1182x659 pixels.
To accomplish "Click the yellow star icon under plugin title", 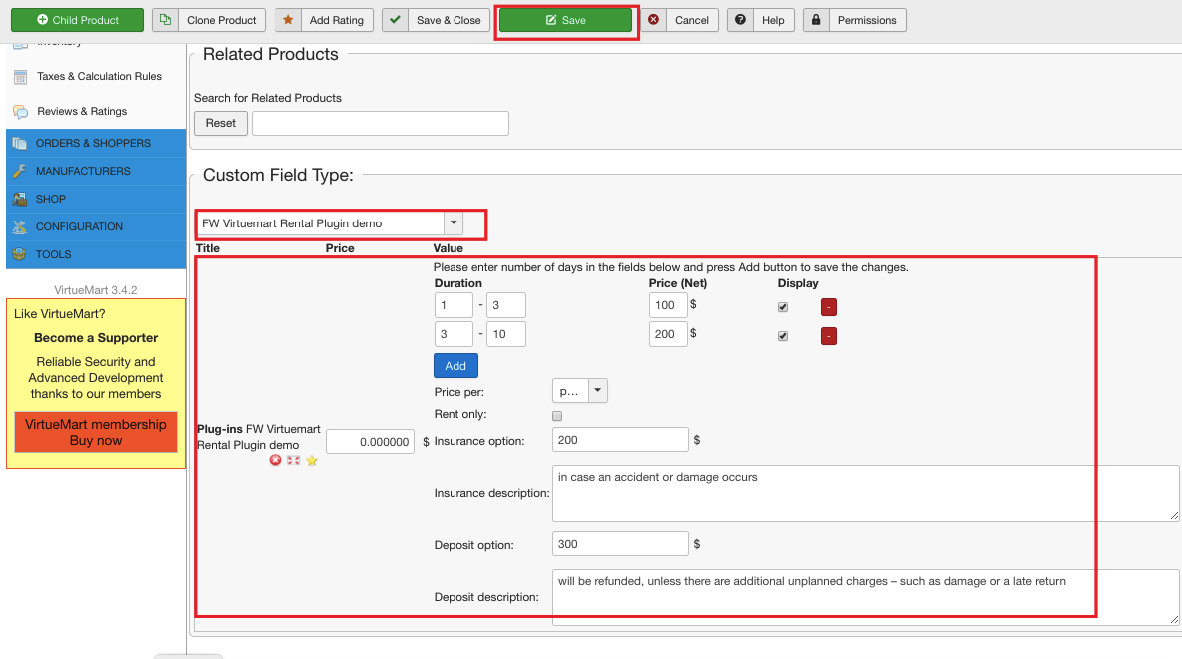I will pos(312,460).
